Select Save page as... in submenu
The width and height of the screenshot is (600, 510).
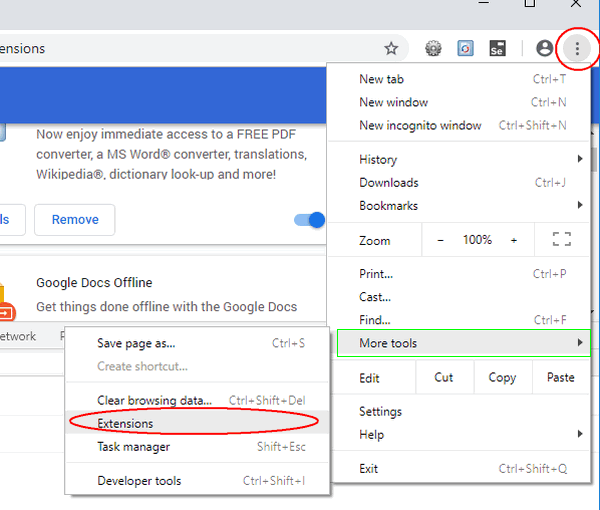coord(197,343)
